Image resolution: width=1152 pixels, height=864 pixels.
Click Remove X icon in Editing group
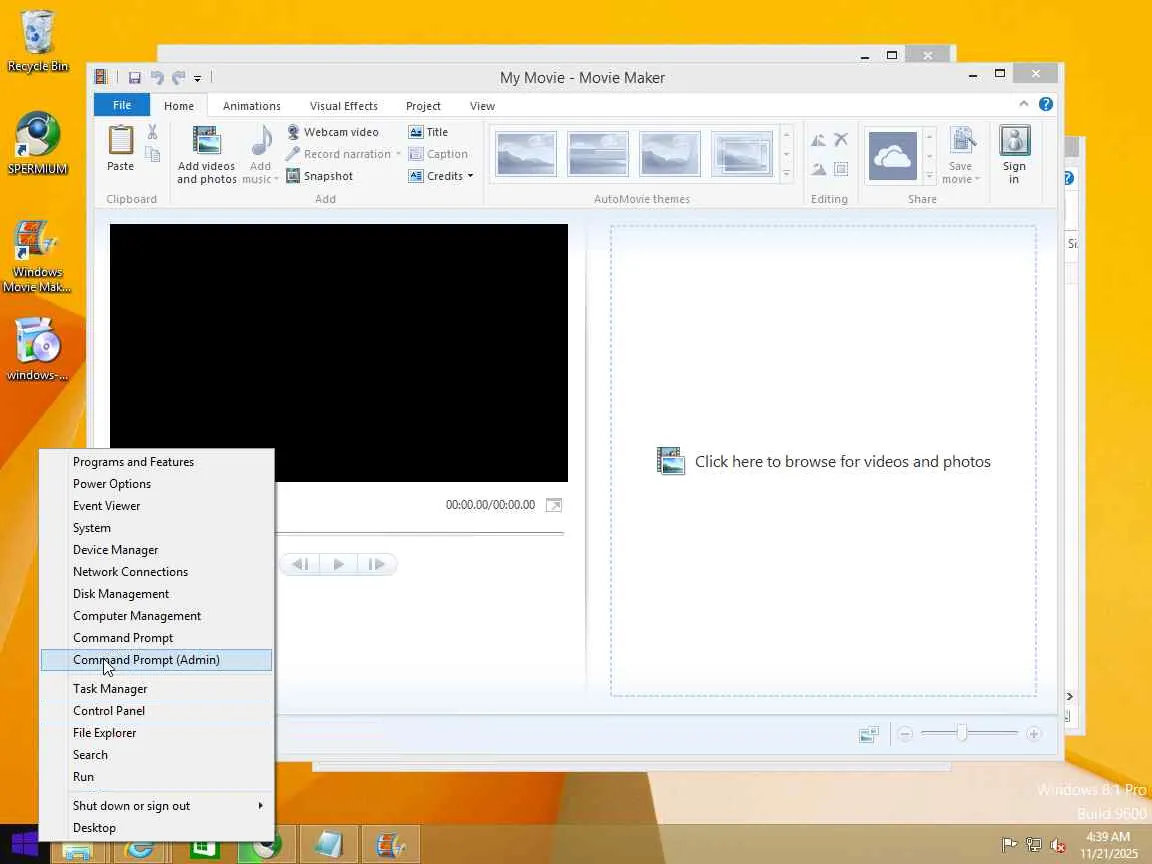(x=841, y=140)
